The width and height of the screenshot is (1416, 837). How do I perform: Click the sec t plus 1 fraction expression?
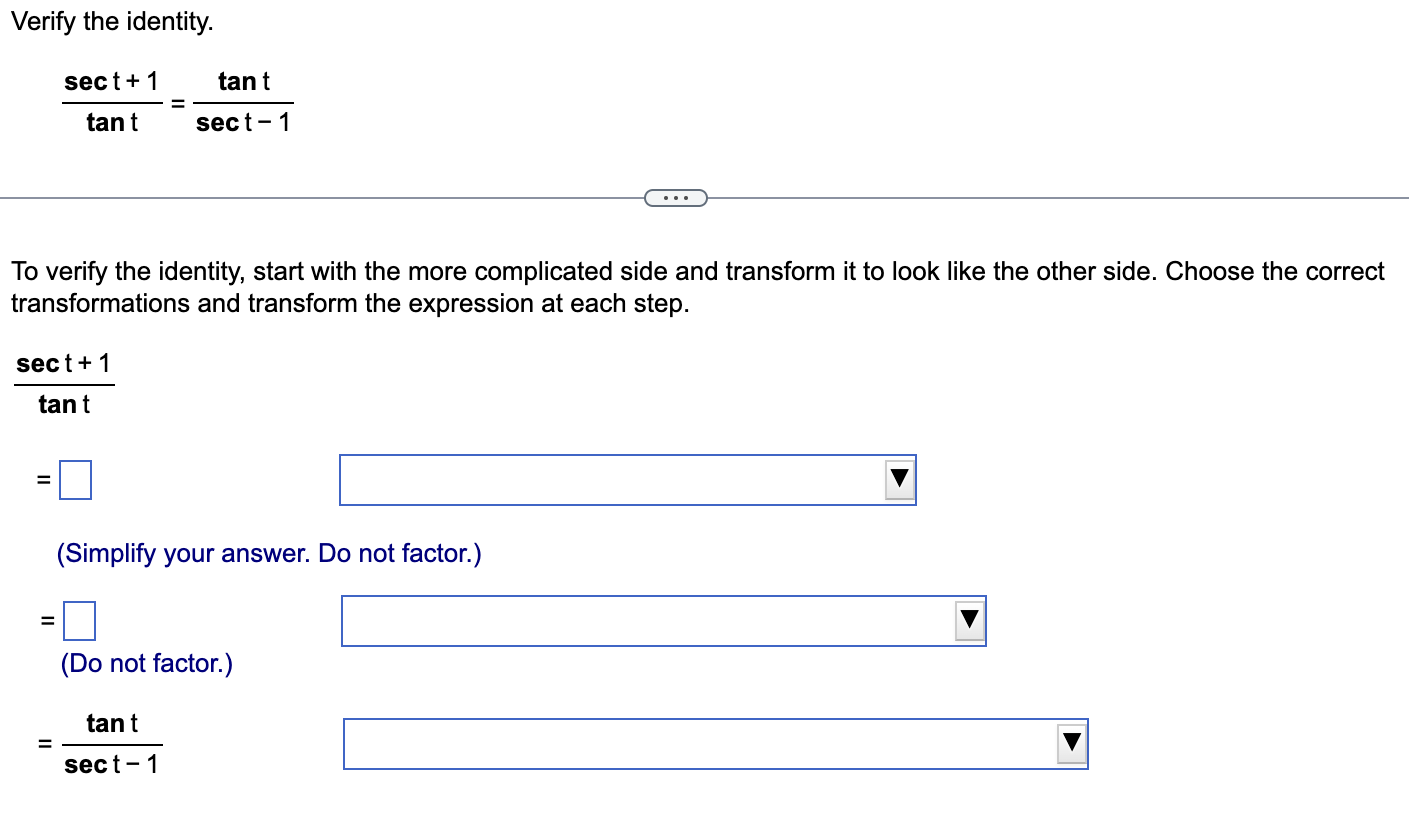click(x=63, y=382)
